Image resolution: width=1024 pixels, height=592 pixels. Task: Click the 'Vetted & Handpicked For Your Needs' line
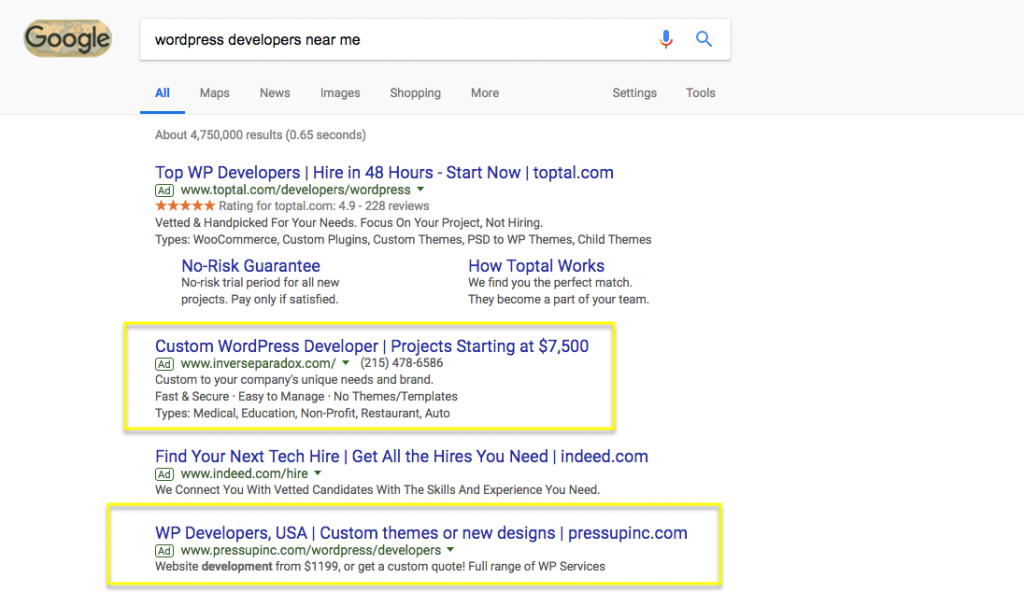(x=349, y=223)
